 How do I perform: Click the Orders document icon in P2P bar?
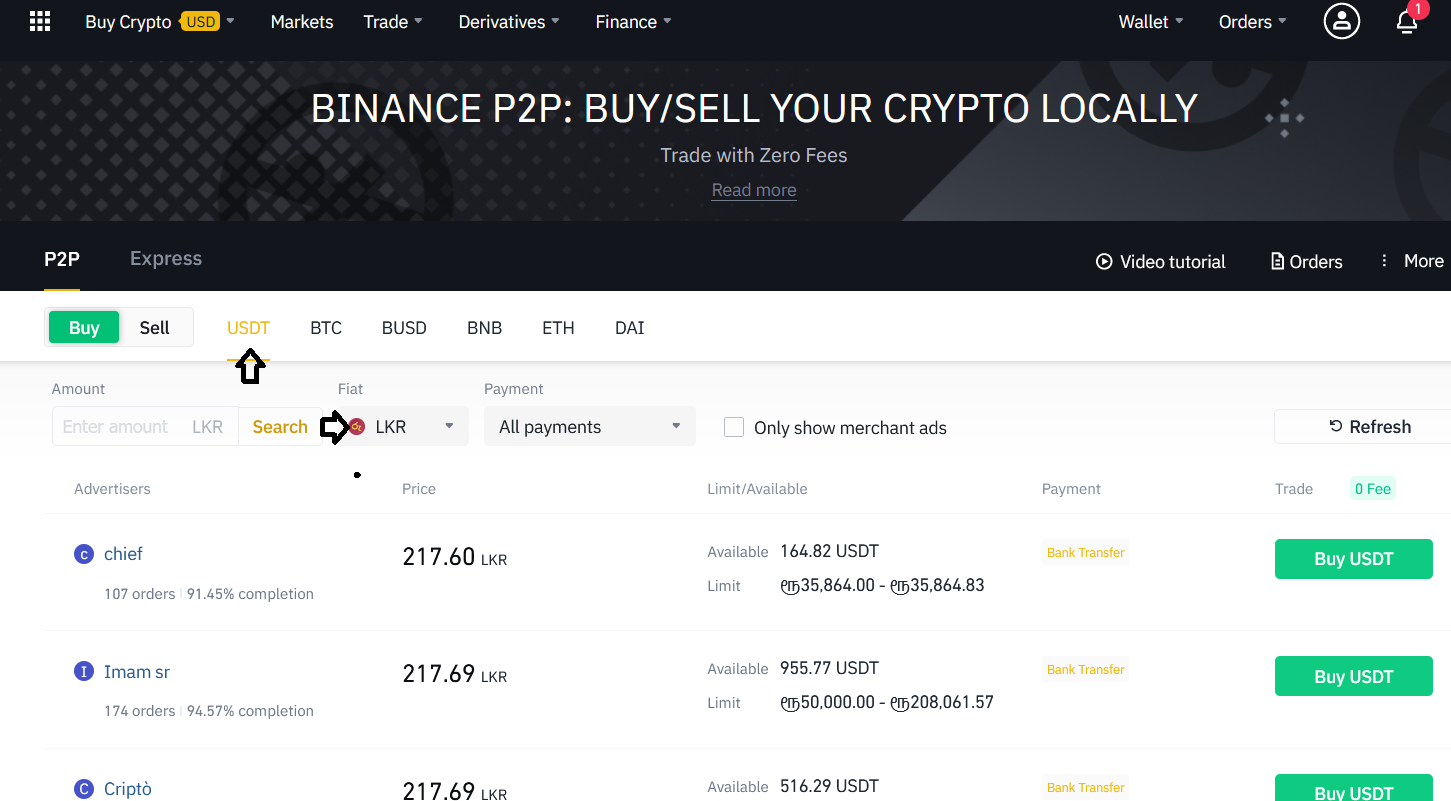1277,261
